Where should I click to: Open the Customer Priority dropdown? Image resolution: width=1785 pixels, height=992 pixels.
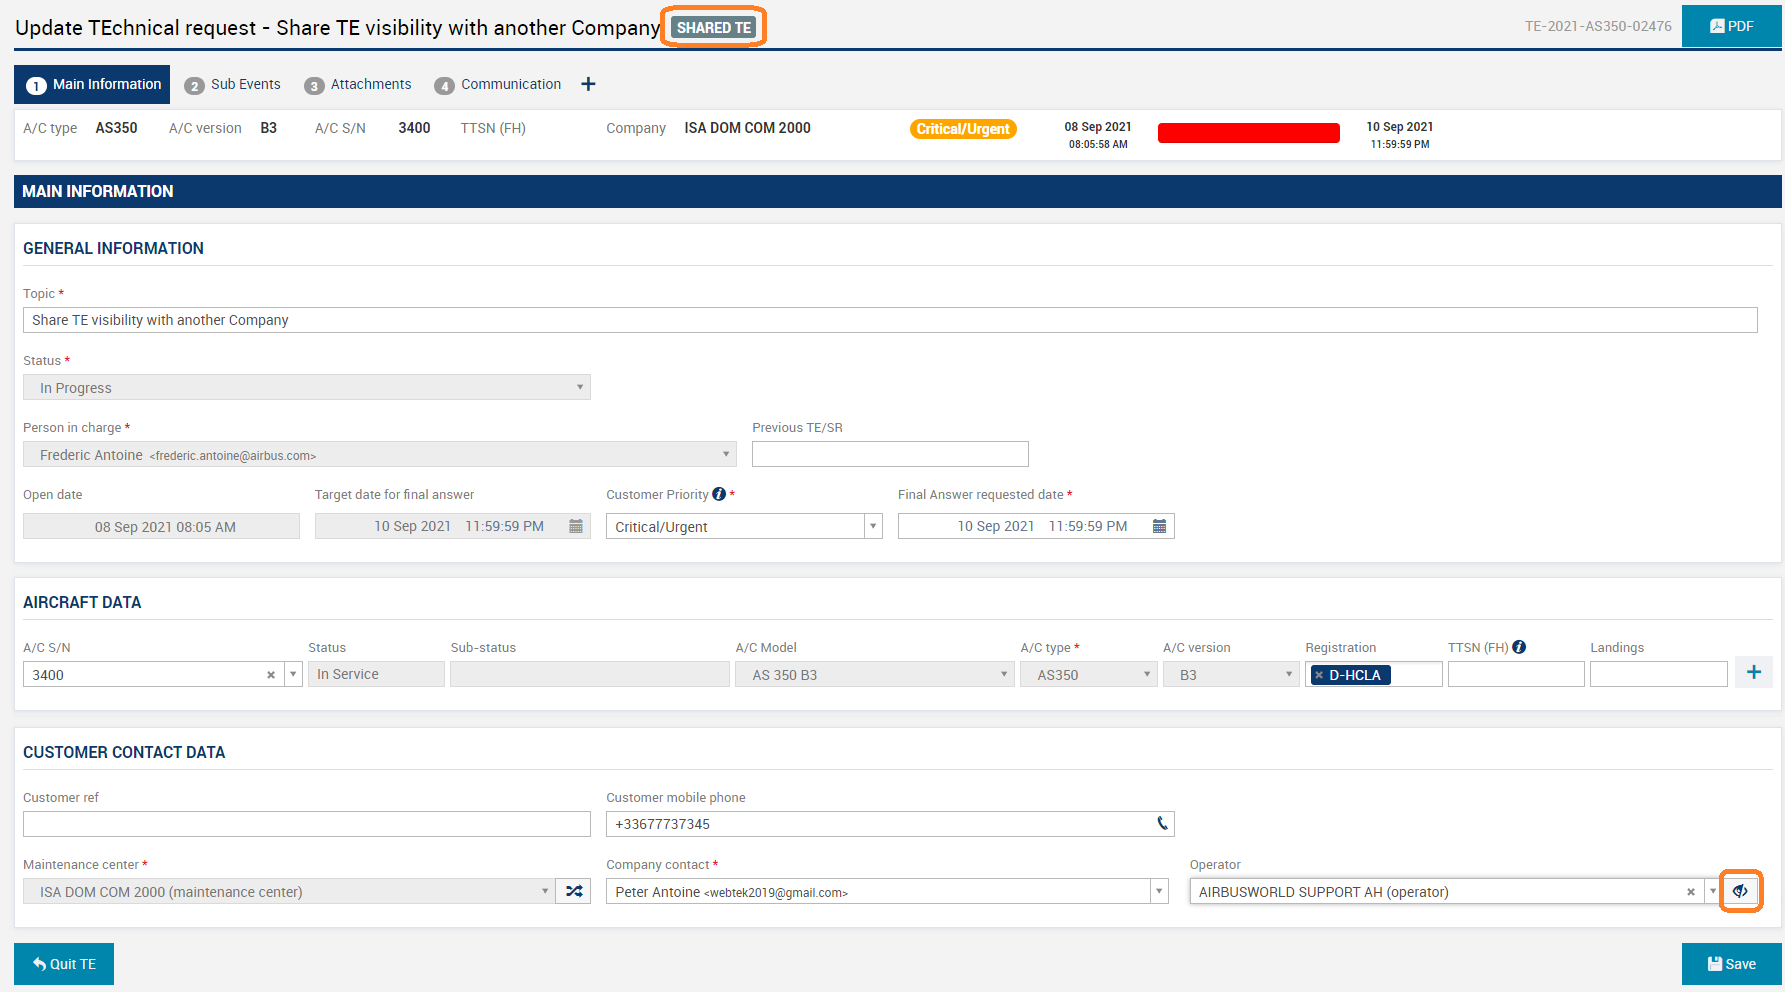tap(871, 525)
